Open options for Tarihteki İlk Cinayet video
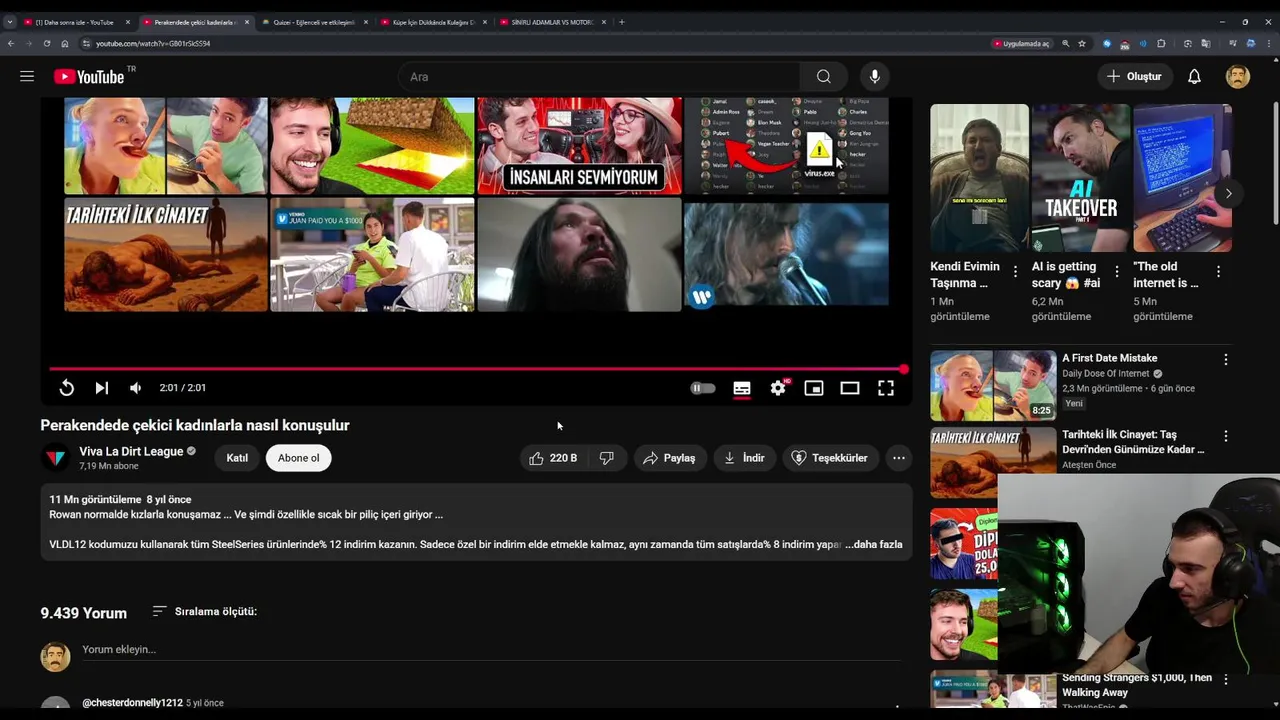The height and width of the screenshot is (720, 1280). [1226, 436]
